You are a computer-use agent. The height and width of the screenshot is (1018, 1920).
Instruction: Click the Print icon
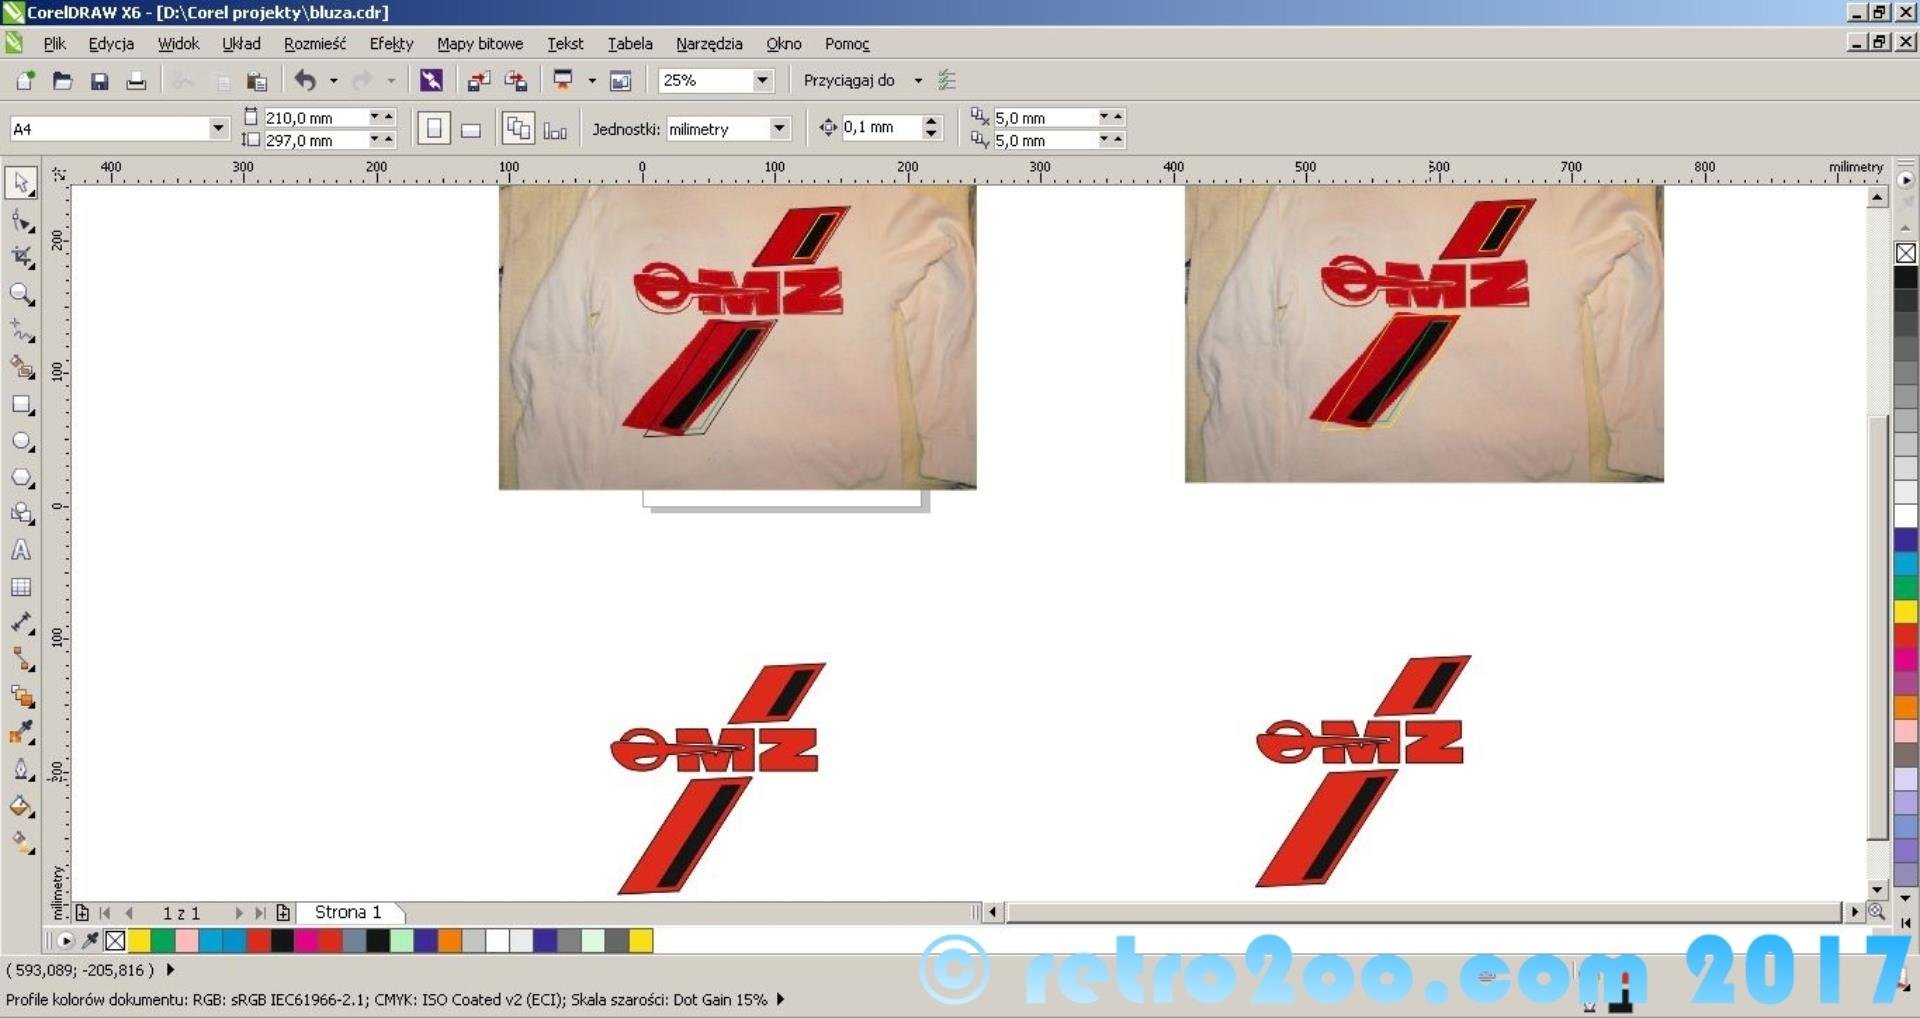coord(136,81)
